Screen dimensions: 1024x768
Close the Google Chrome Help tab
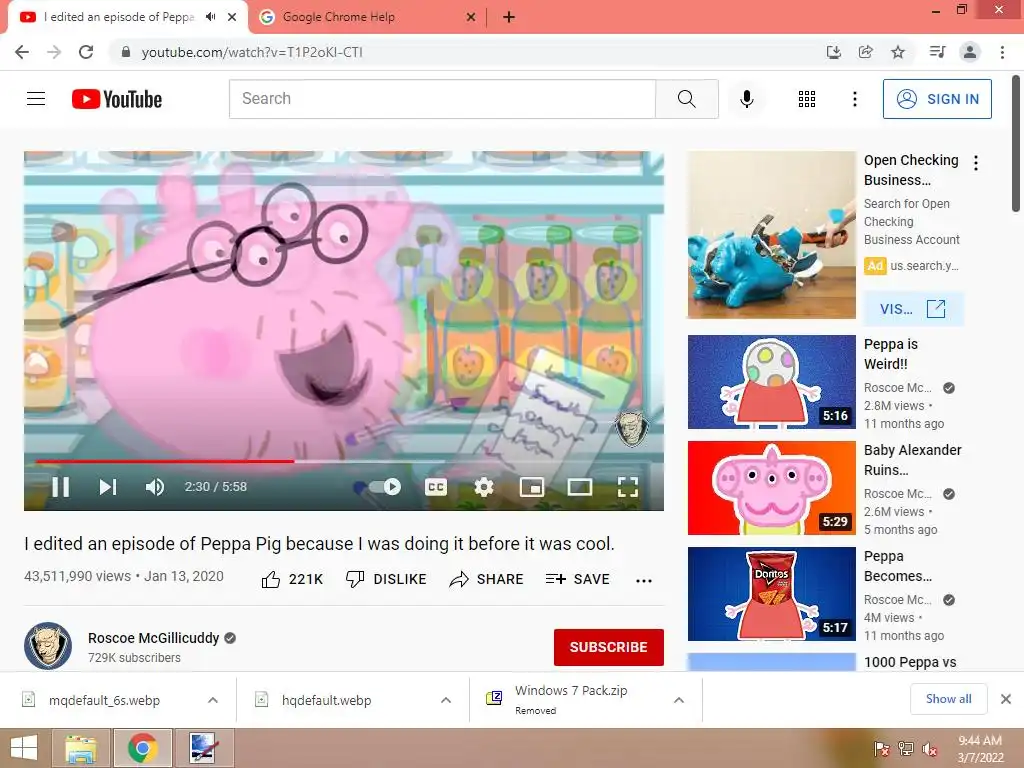coord(471,18)
